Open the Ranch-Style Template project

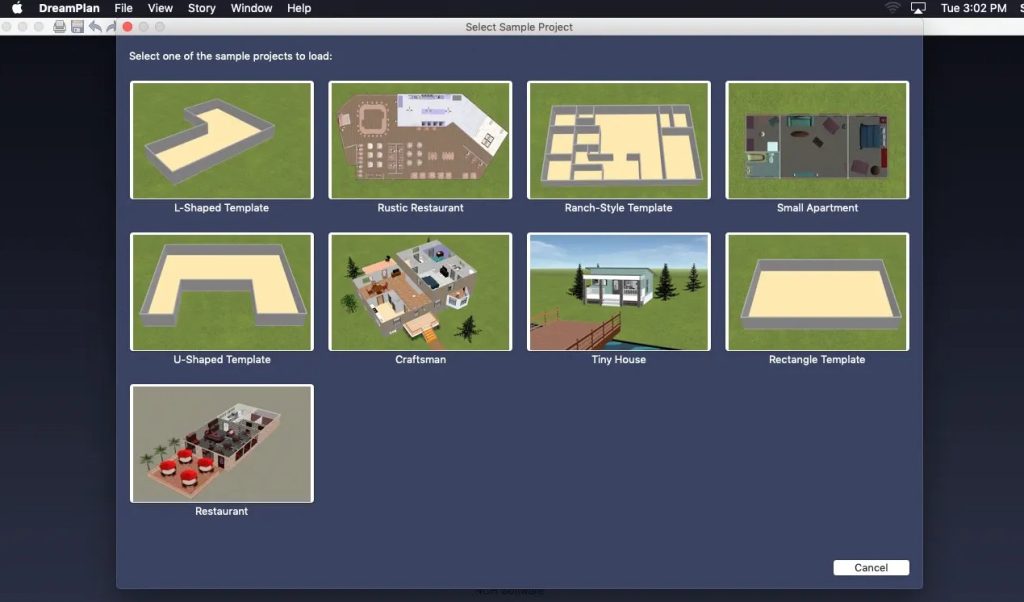point(618,140)
